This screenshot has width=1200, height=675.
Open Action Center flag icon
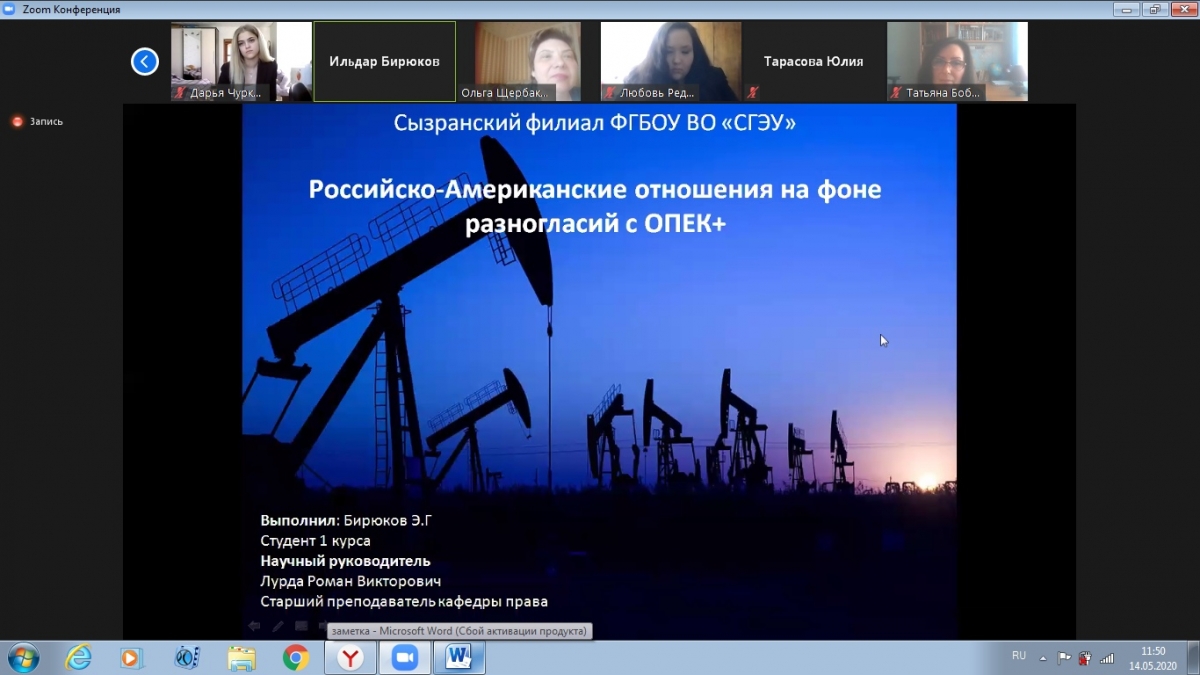pos(1064,658)
